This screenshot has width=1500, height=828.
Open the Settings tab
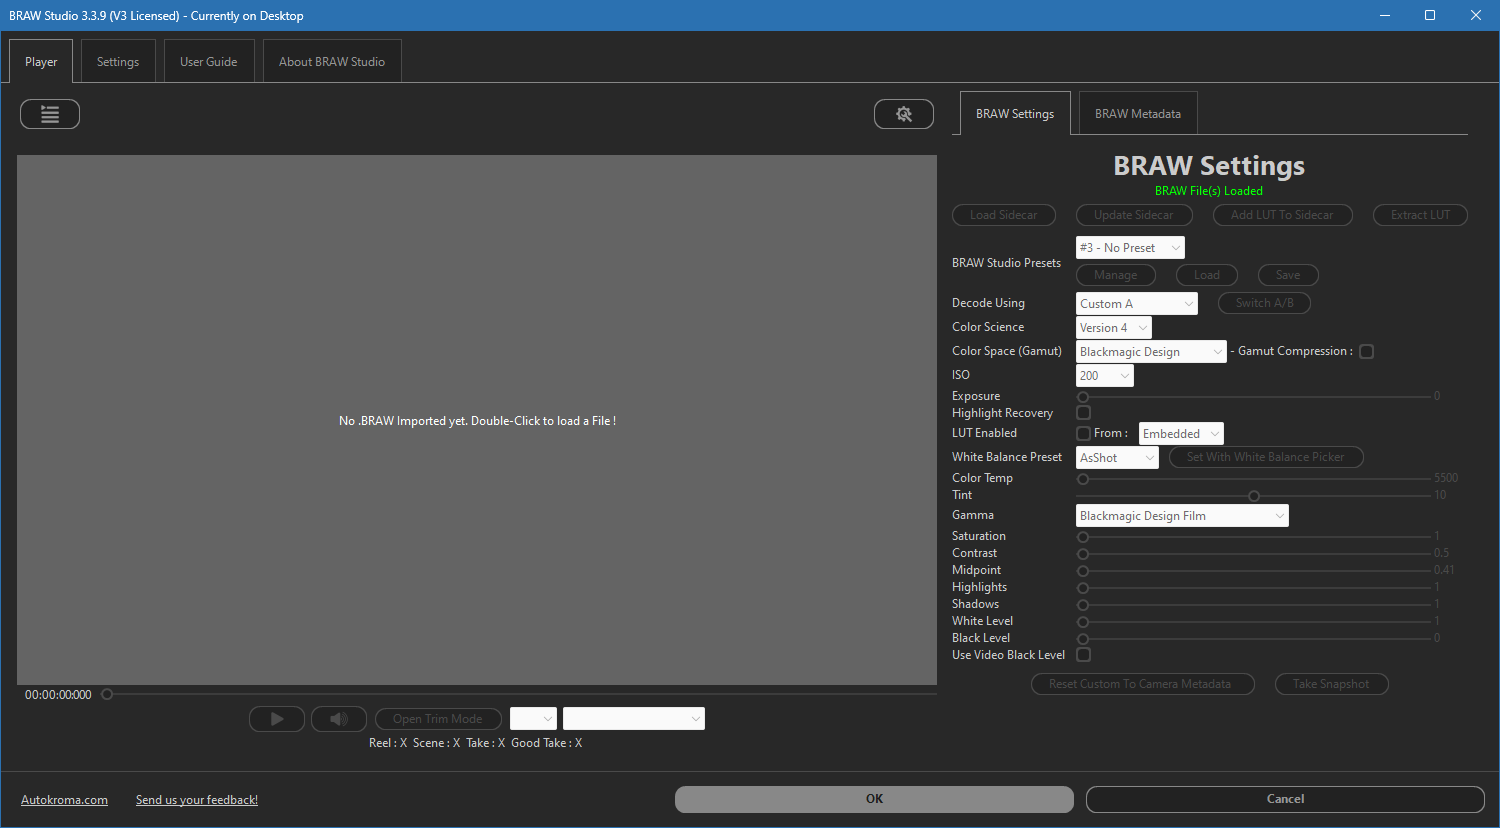point(118,61)
